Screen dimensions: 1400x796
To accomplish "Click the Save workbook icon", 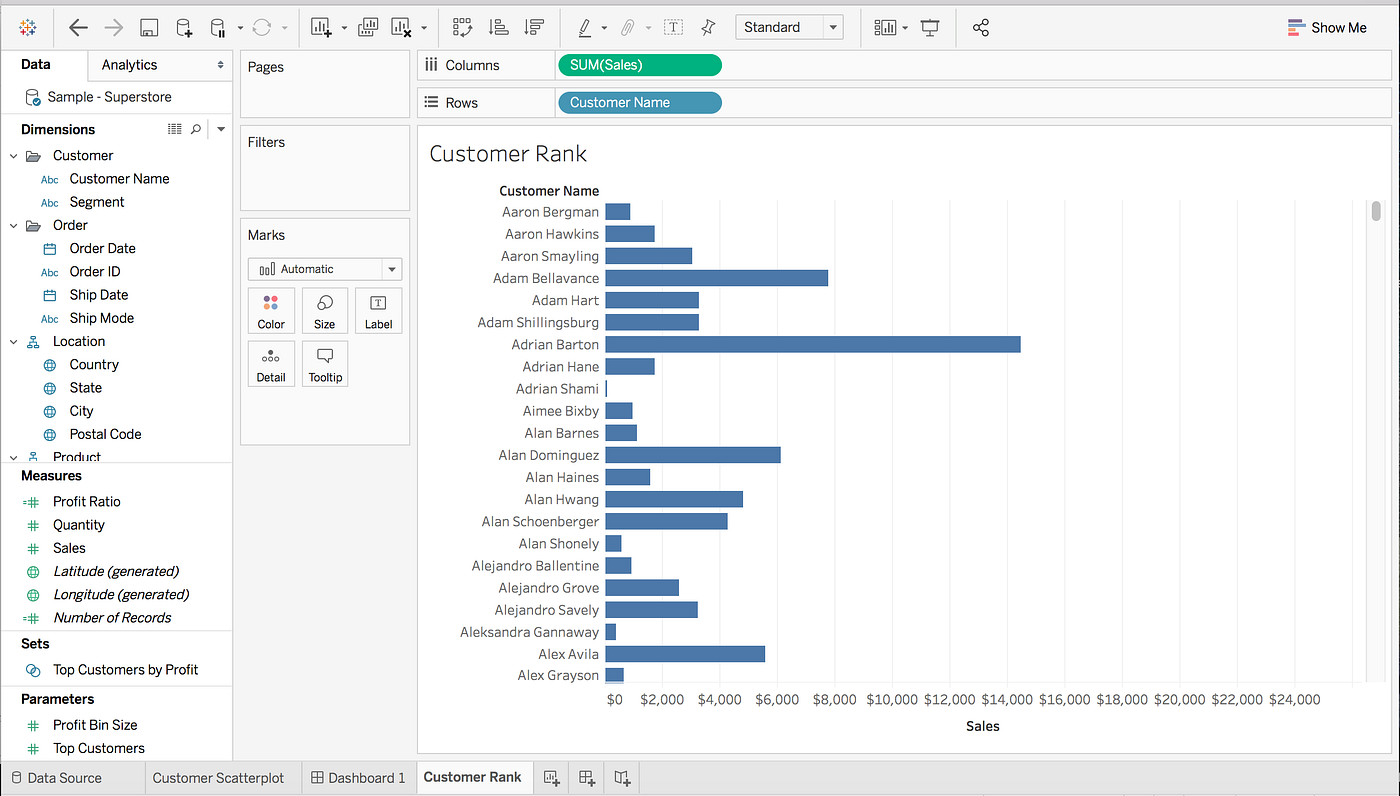I will point(149,27).
